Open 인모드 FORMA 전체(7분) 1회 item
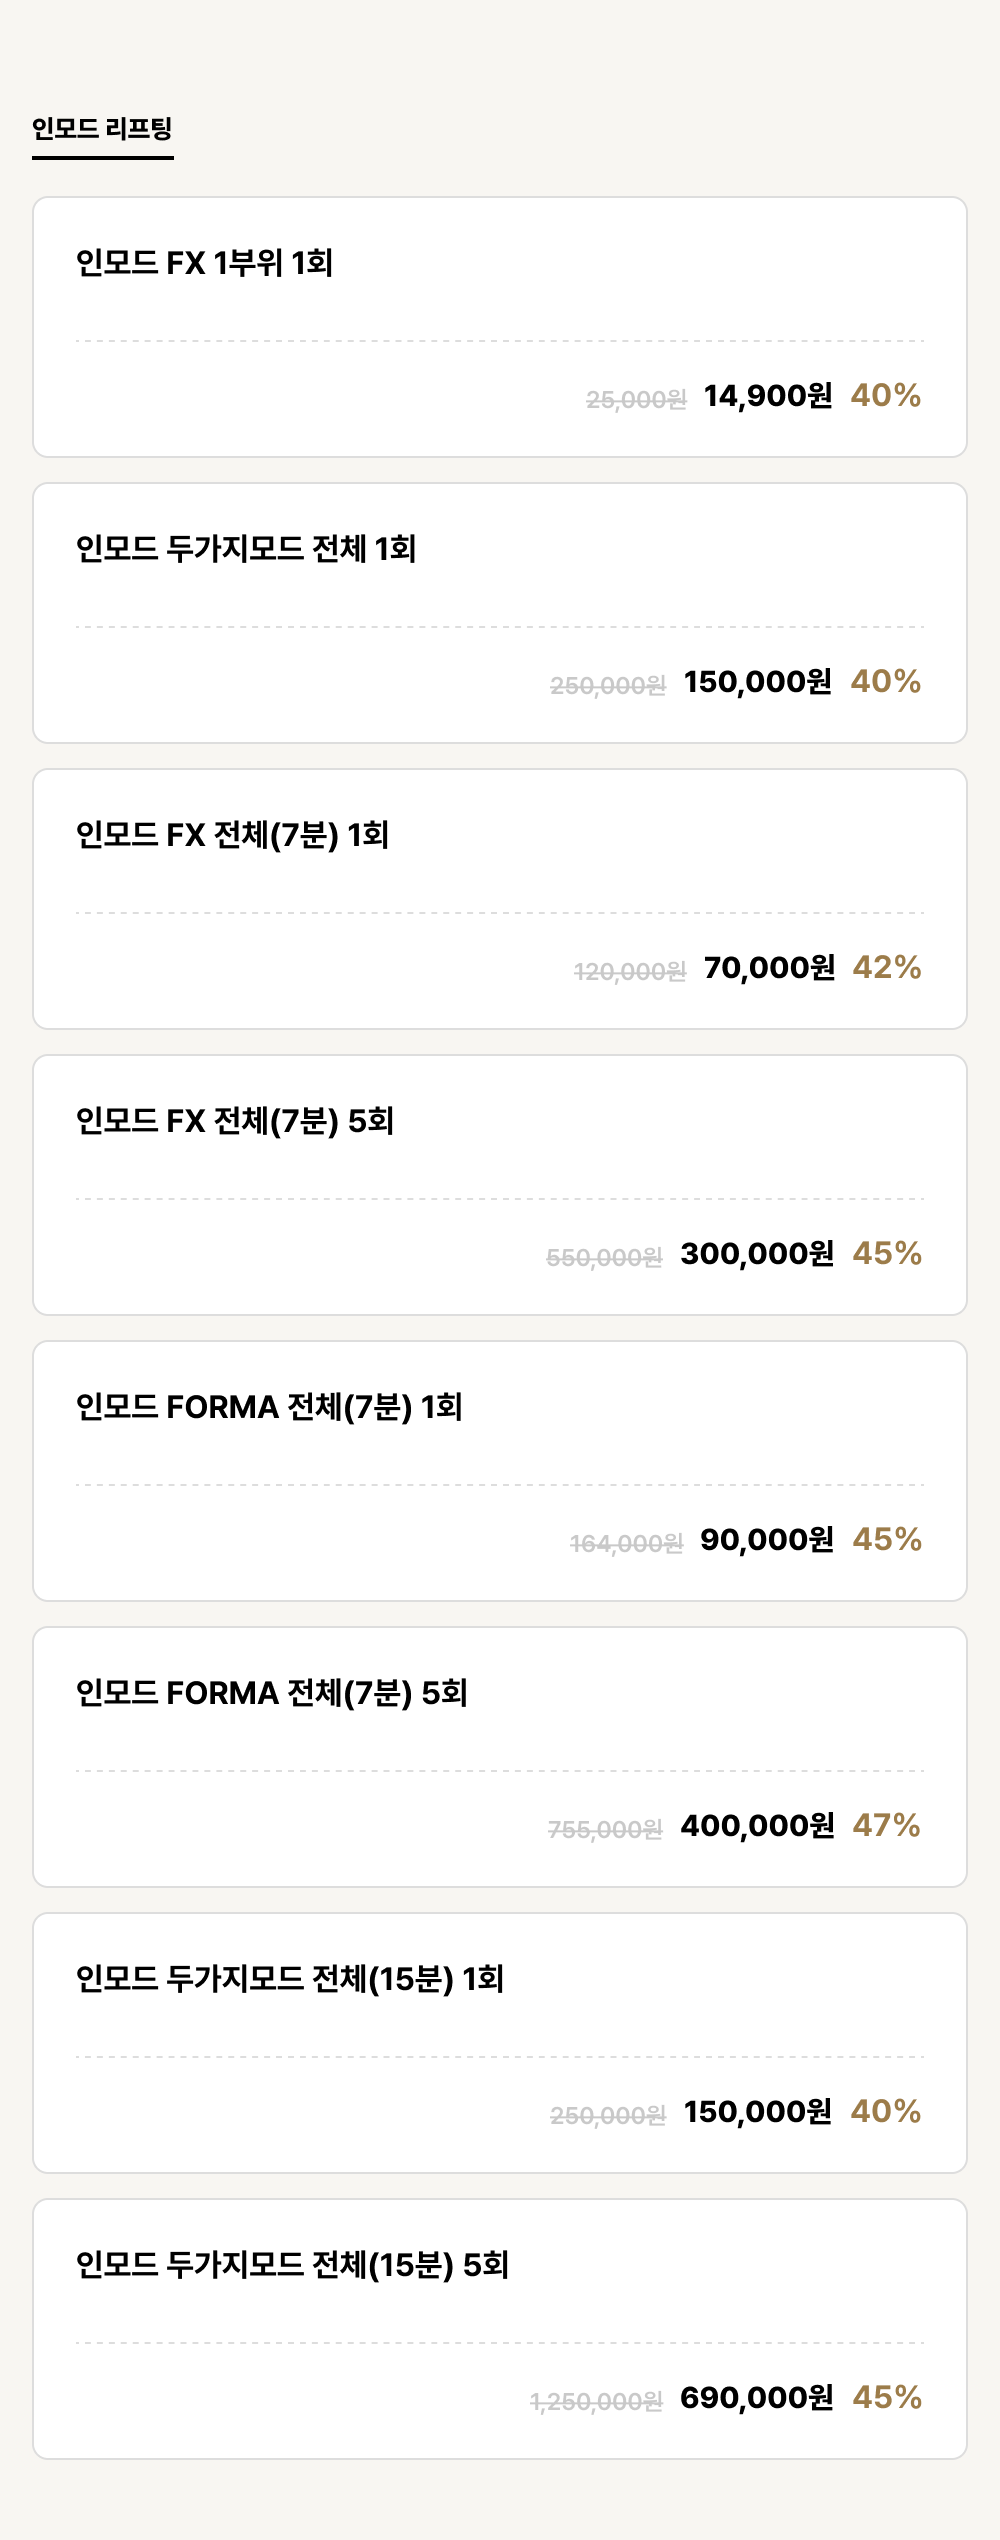1000x2540 pixels. [500, 1471]
